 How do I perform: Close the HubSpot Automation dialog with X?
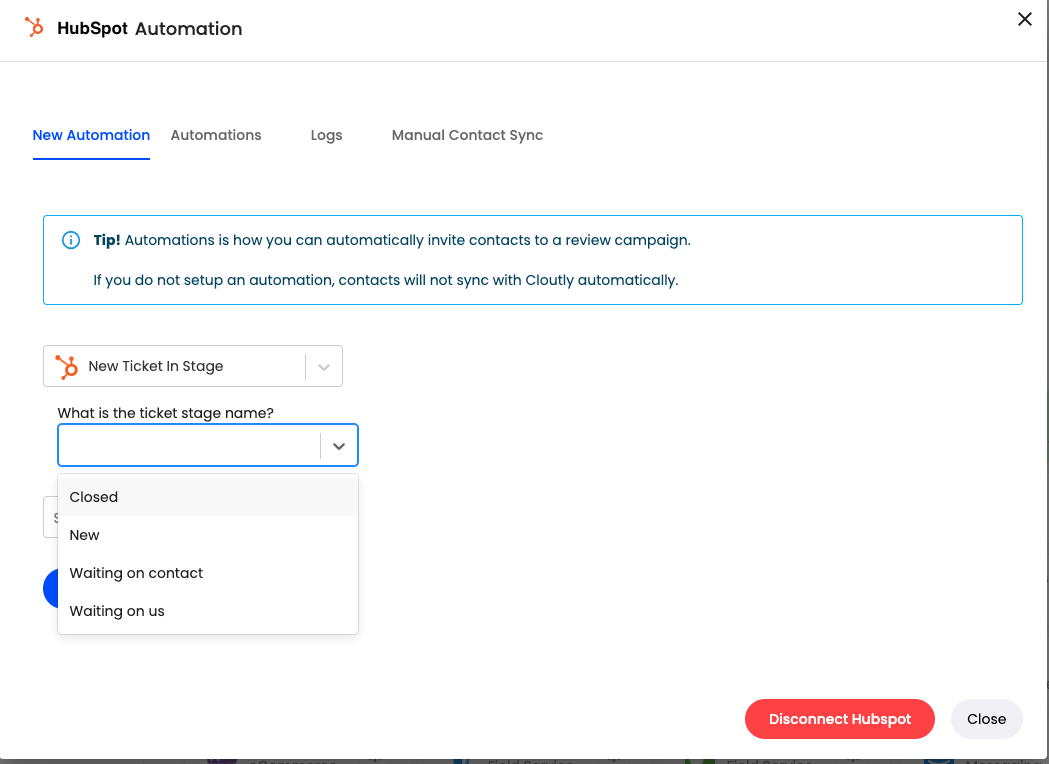1024,19
